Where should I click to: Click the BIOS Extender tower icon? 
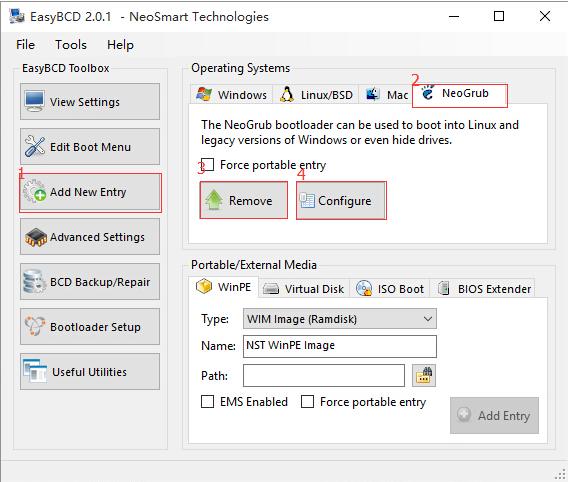[x=443, y=289]
